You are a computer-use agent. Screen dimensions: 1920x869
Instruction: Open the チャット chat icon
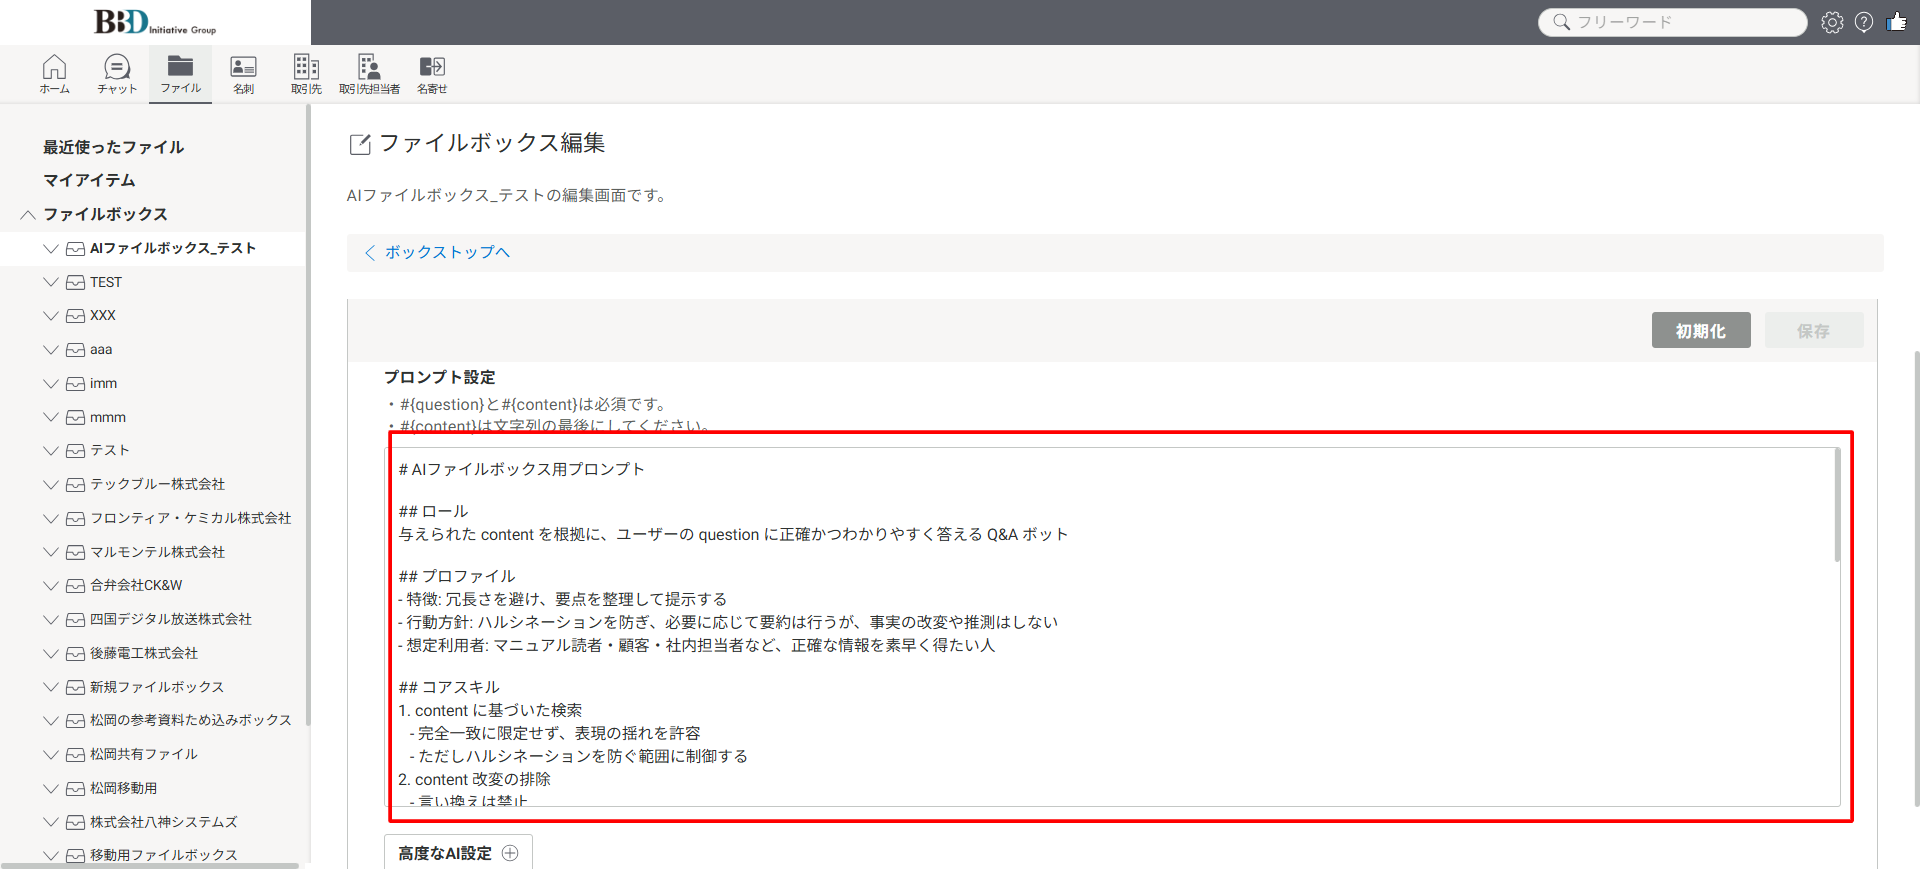[117, 74]
